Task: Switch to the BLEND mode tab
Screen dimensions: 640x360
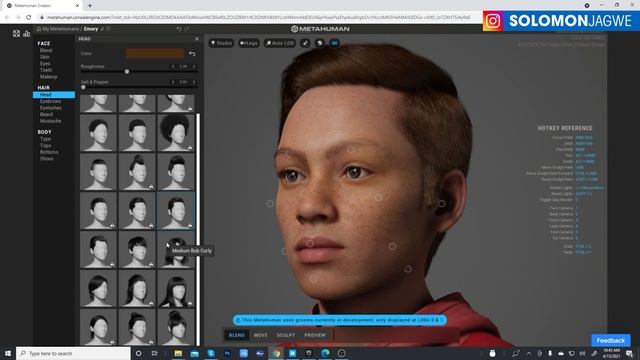Action: (237, 335)
